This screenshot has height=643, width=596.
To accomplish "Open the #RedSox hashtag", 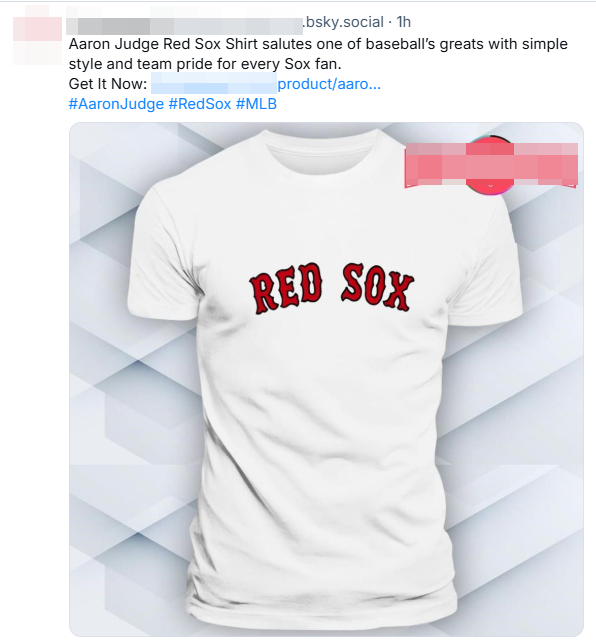I will (200, 104).
